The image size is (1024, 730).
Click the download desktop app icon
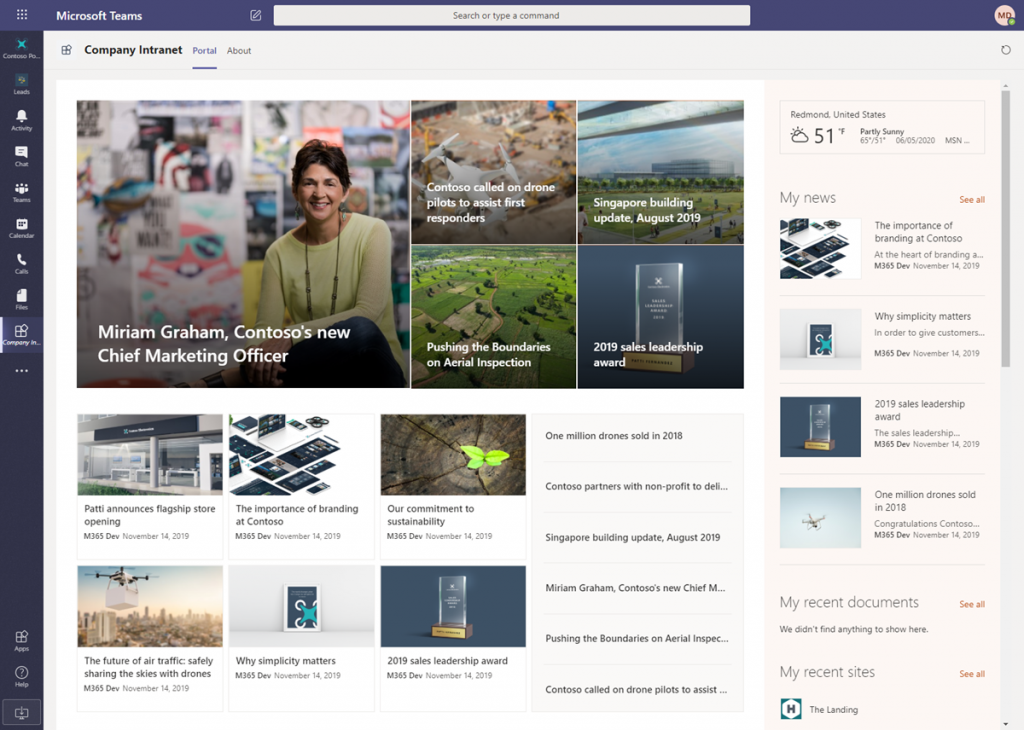[22, 712]
